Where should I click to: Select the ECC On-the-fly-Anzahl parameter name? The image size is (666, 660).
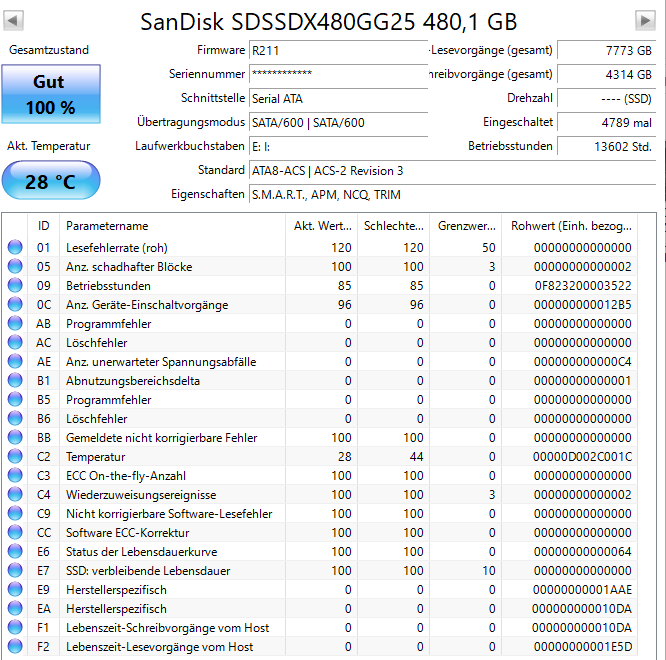126,476
